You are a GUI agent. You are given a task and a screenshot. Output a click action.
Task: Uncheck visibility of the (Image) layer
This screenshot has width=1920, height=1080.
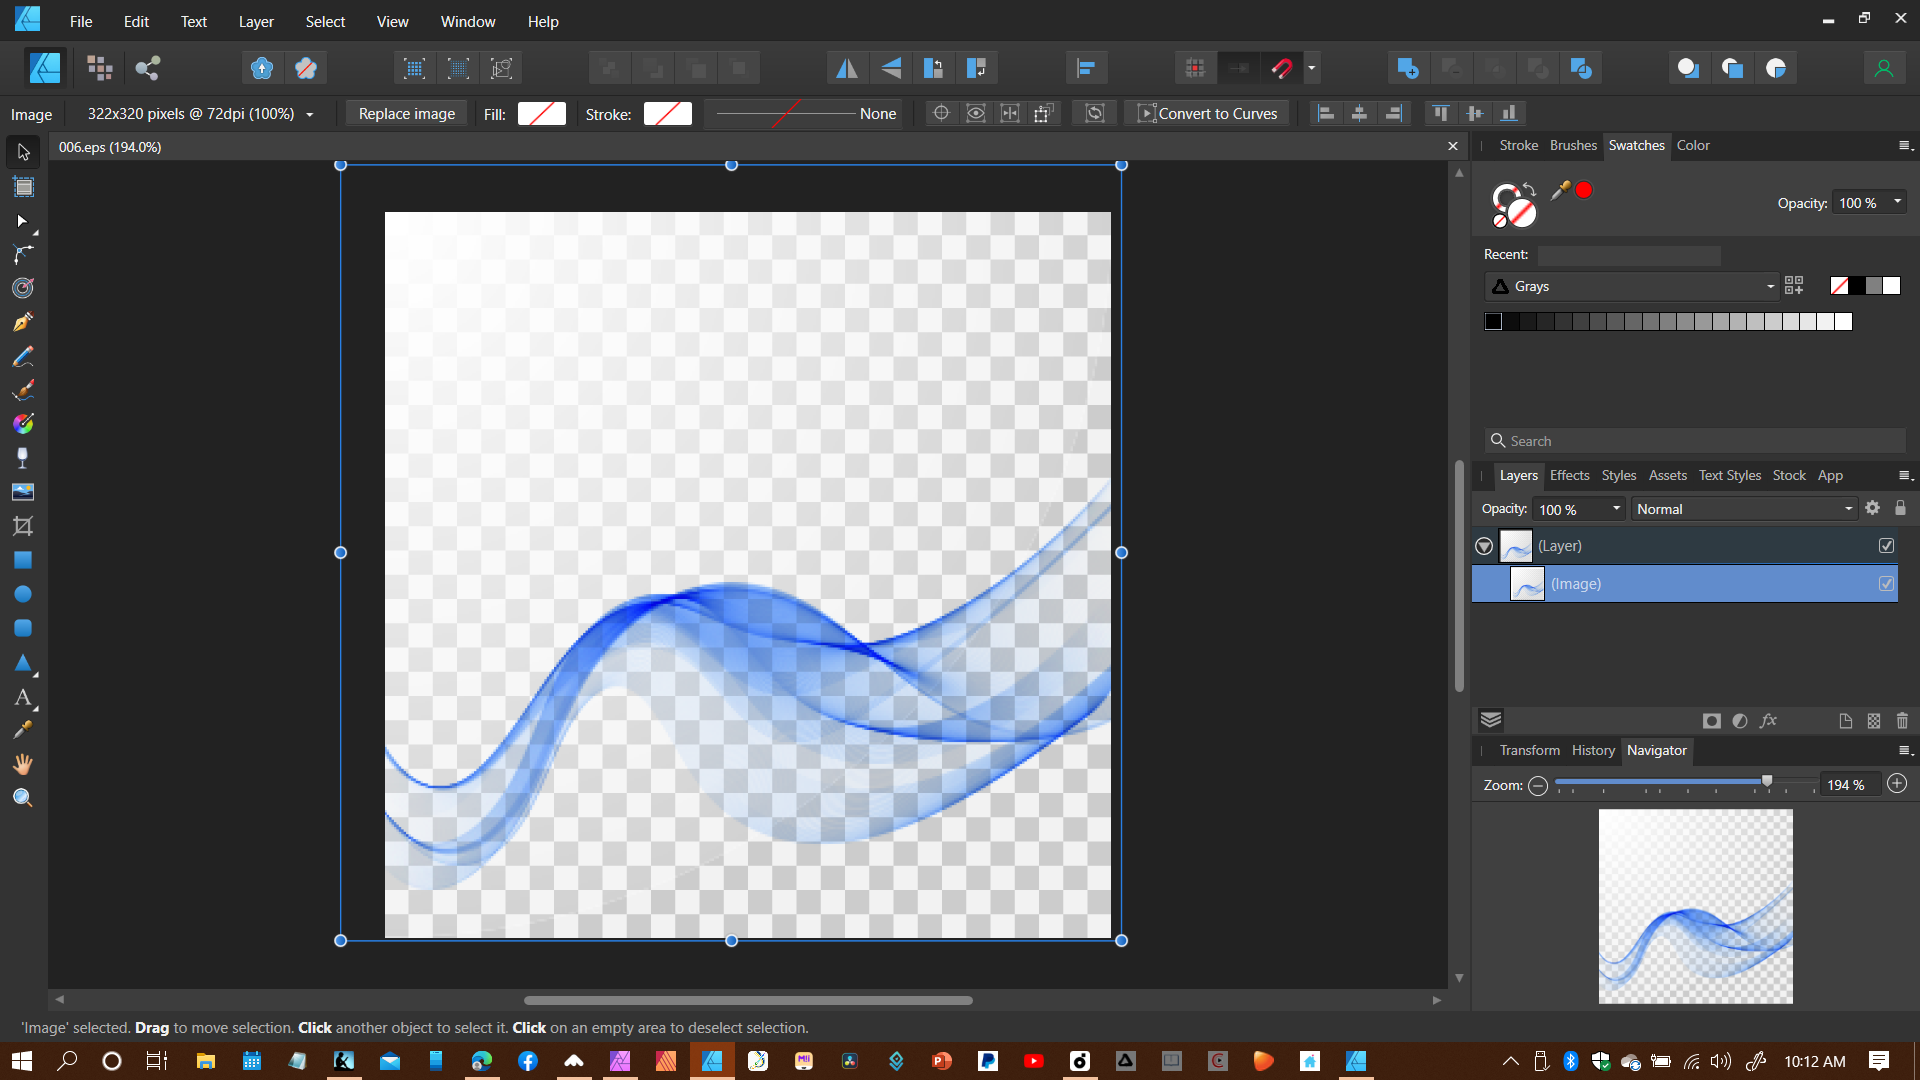tap(1886, 583)
